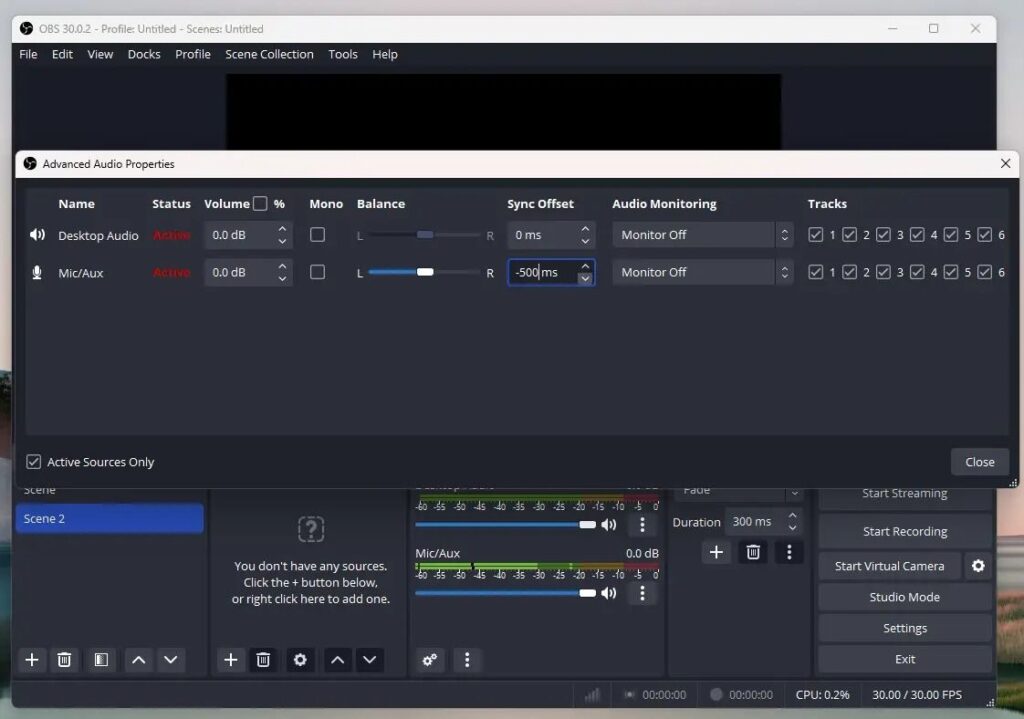Screen dimensions: 1024x719
Task: Remove selected source with trash icon
Action: (x=263, y=660)
